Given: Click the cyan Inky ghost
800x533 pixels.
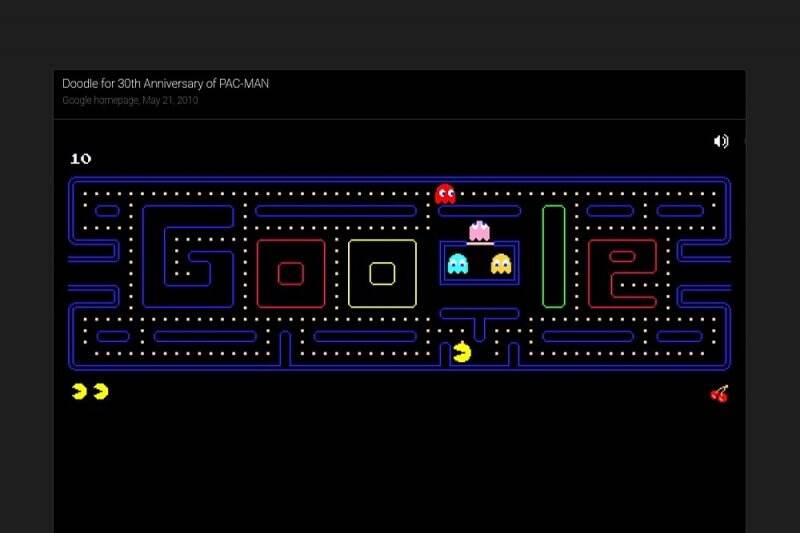Looking at the screenshot, I should 458,264.
